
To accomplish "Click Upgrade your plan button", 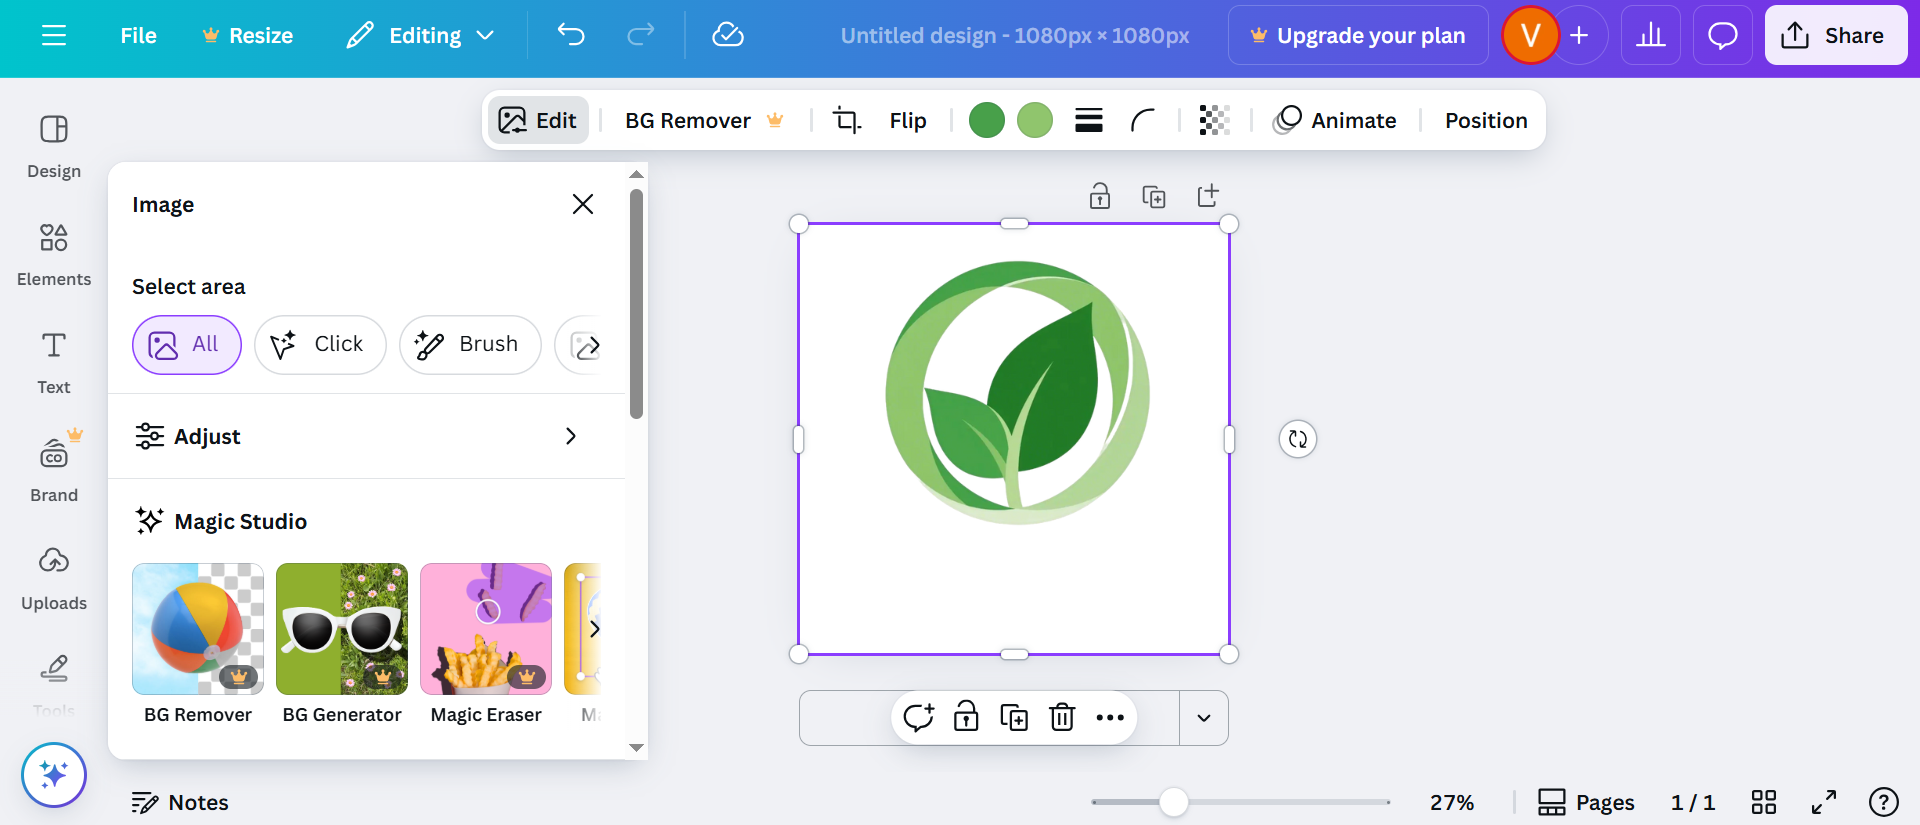I will (1357, 36).
